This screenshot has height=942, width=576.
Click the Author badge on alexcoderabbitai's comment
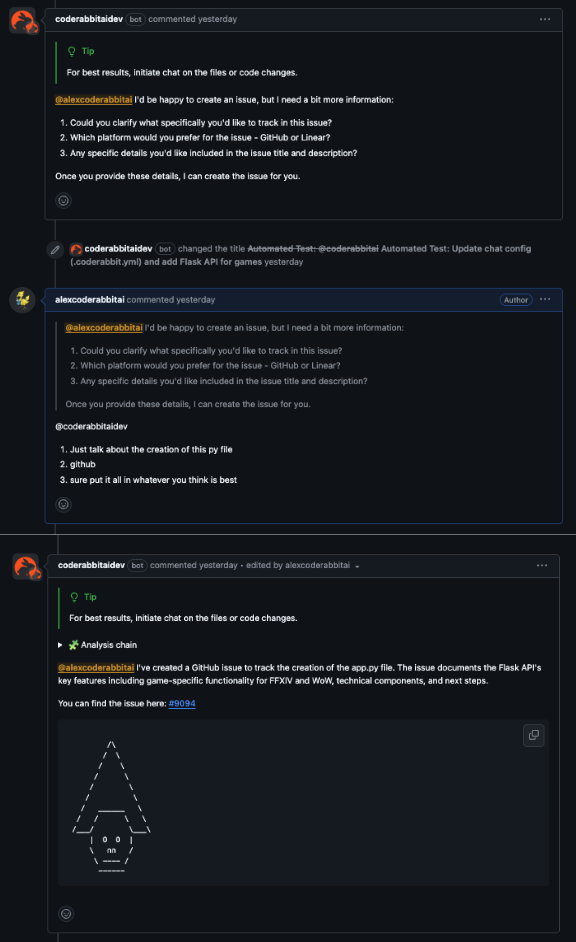tap(515, 299)
